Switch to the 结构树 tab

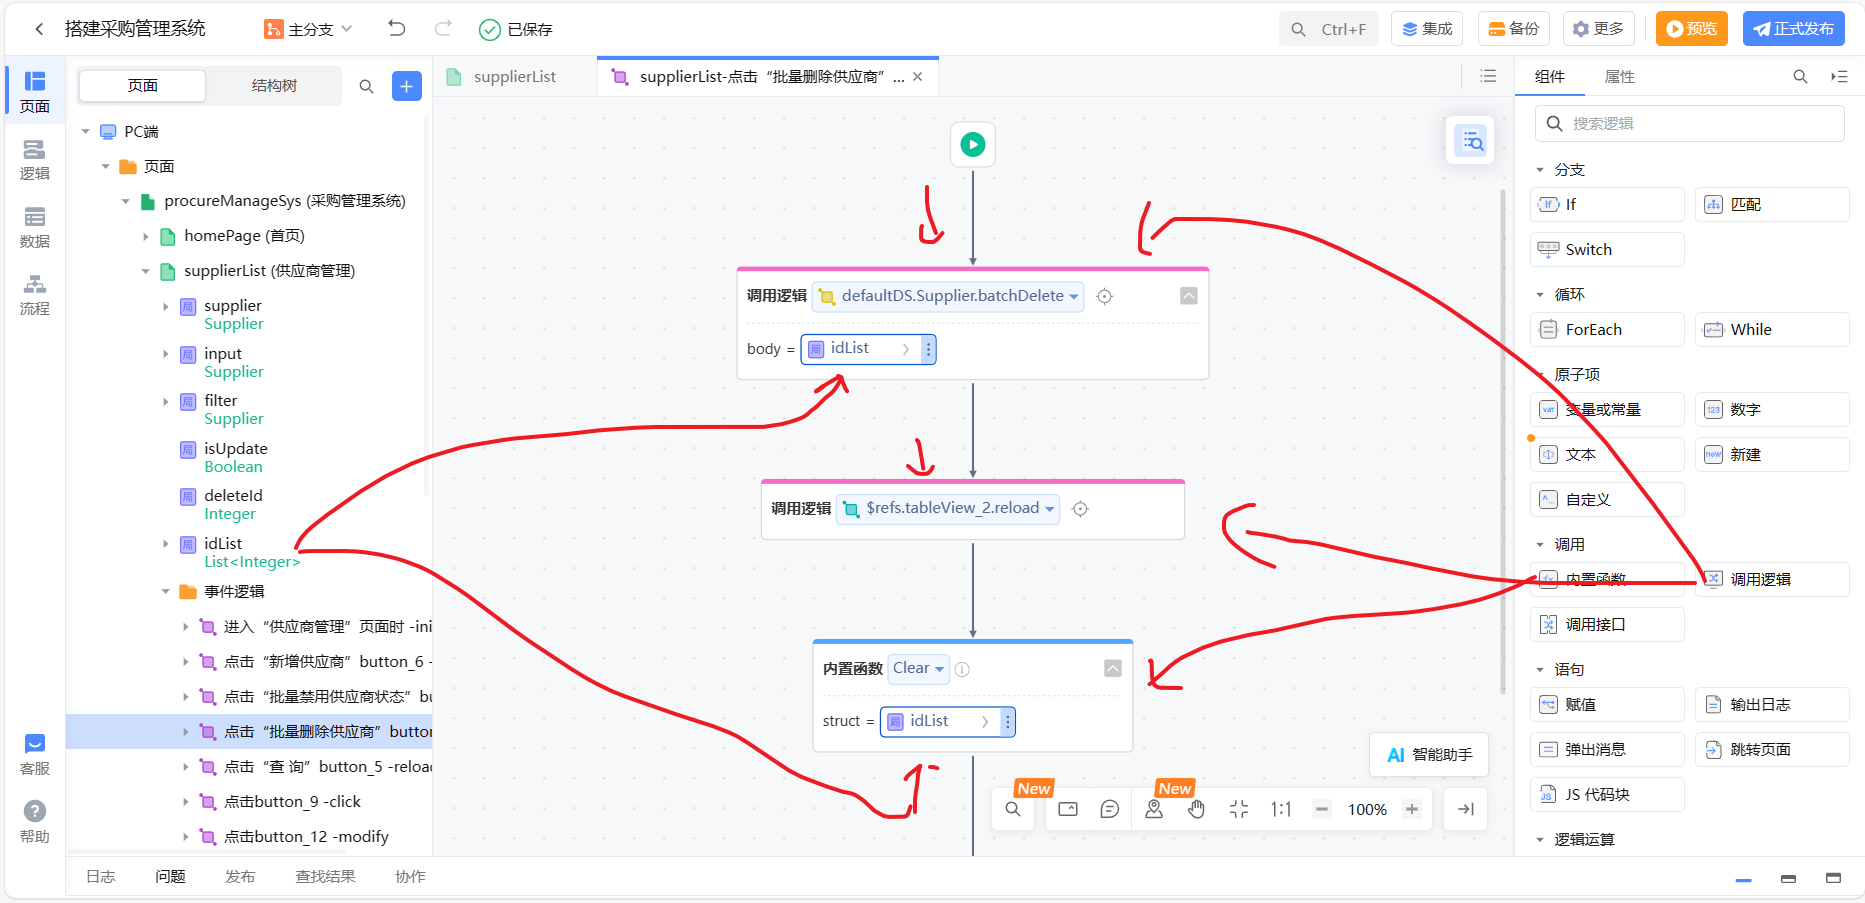274,86
